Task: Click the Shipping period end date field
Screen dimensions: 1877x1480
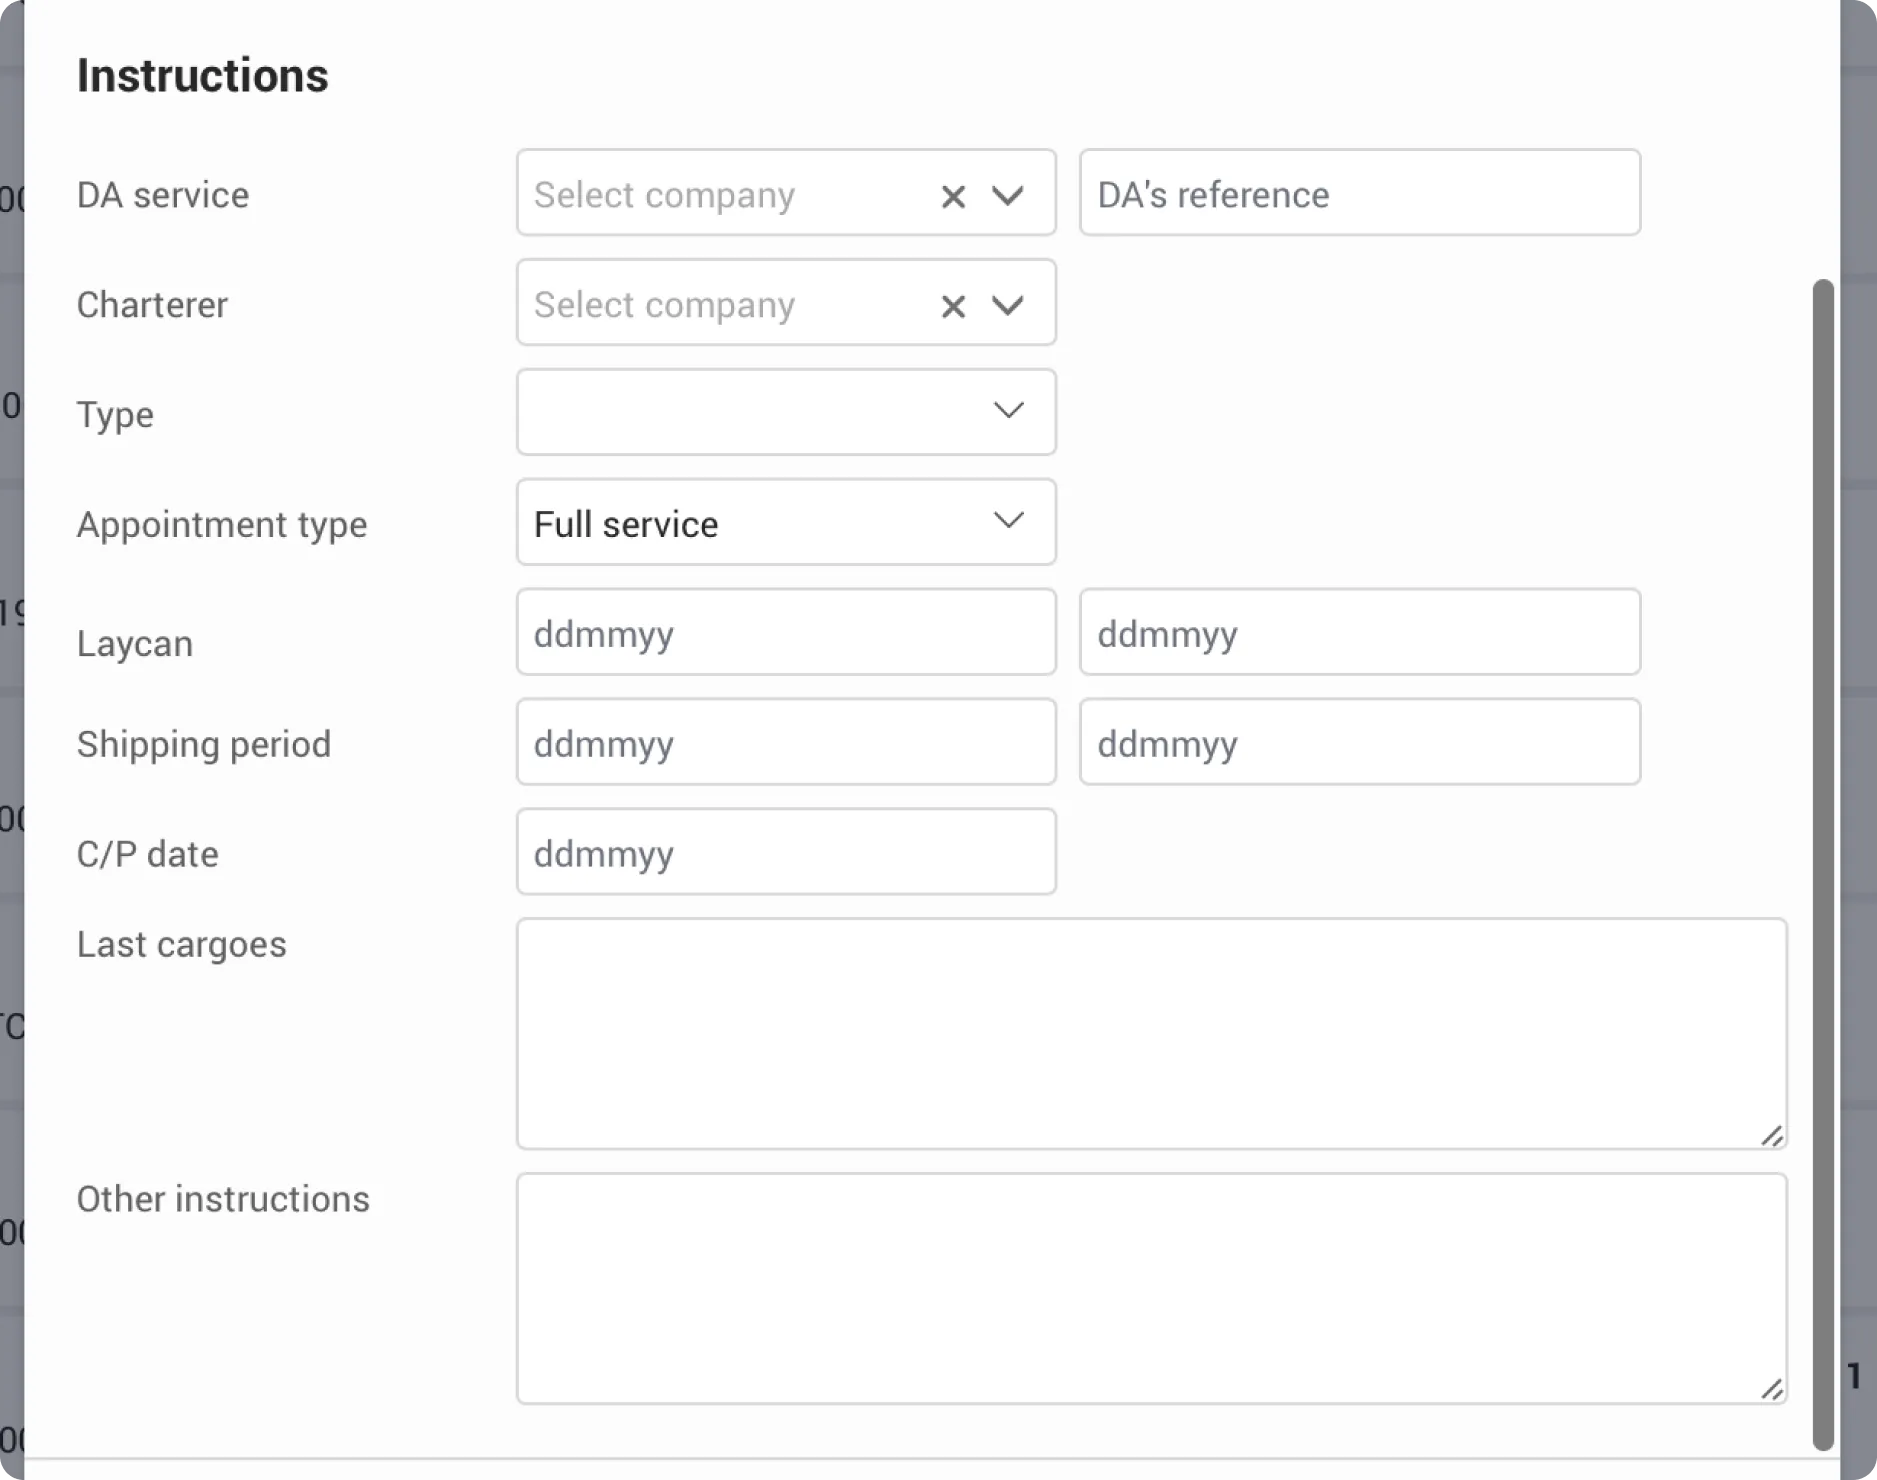Action: (x=1360, y=742)
